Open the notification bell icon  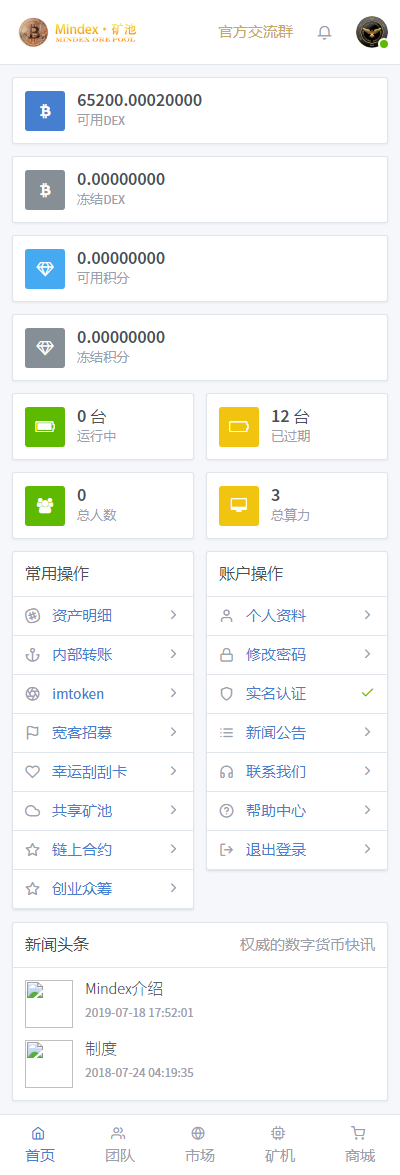(x=324, y=32)
